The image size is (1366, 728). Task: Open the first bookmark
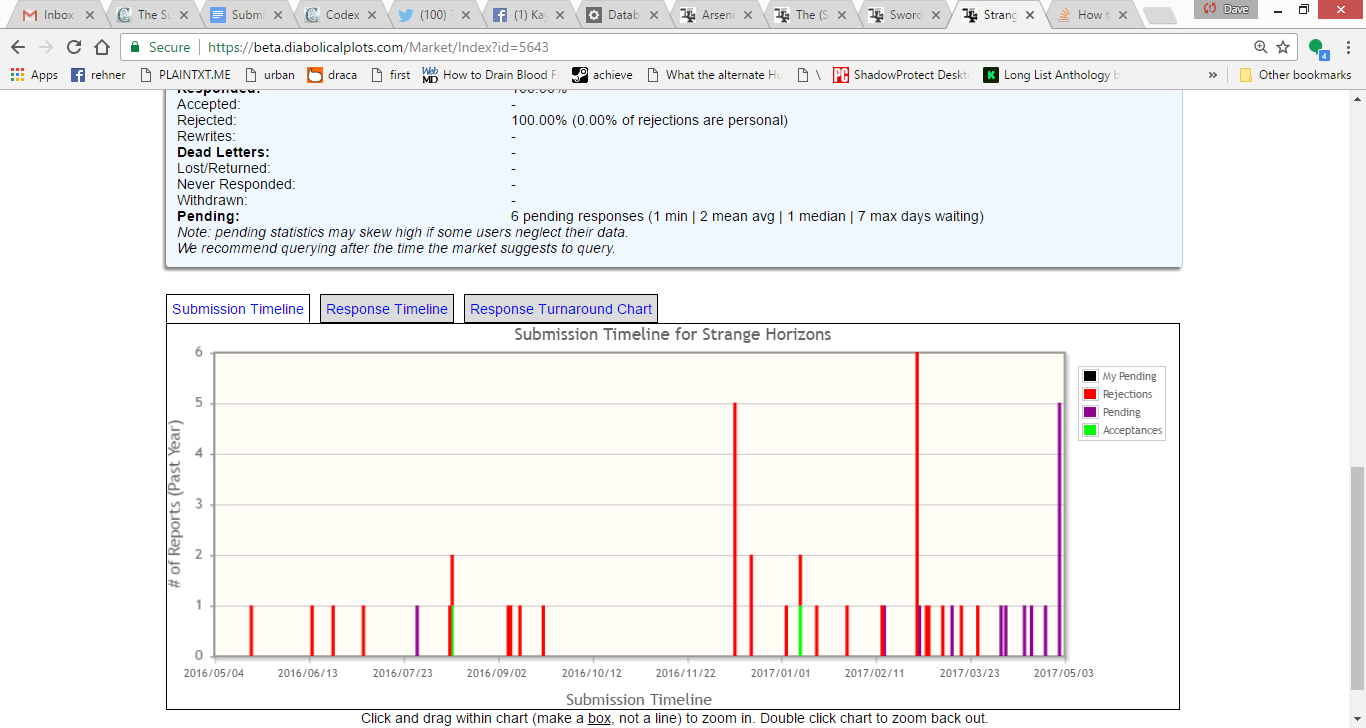coord(390,75)
